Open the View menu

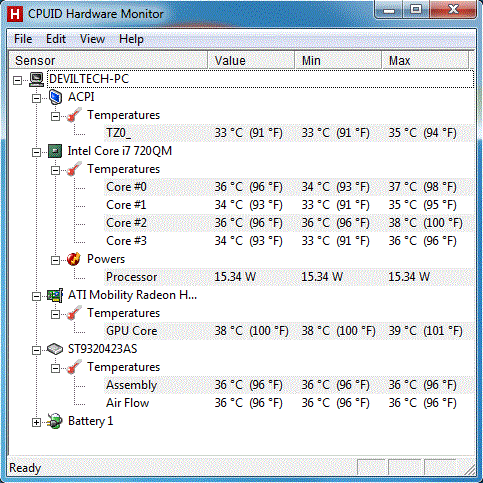92,39
